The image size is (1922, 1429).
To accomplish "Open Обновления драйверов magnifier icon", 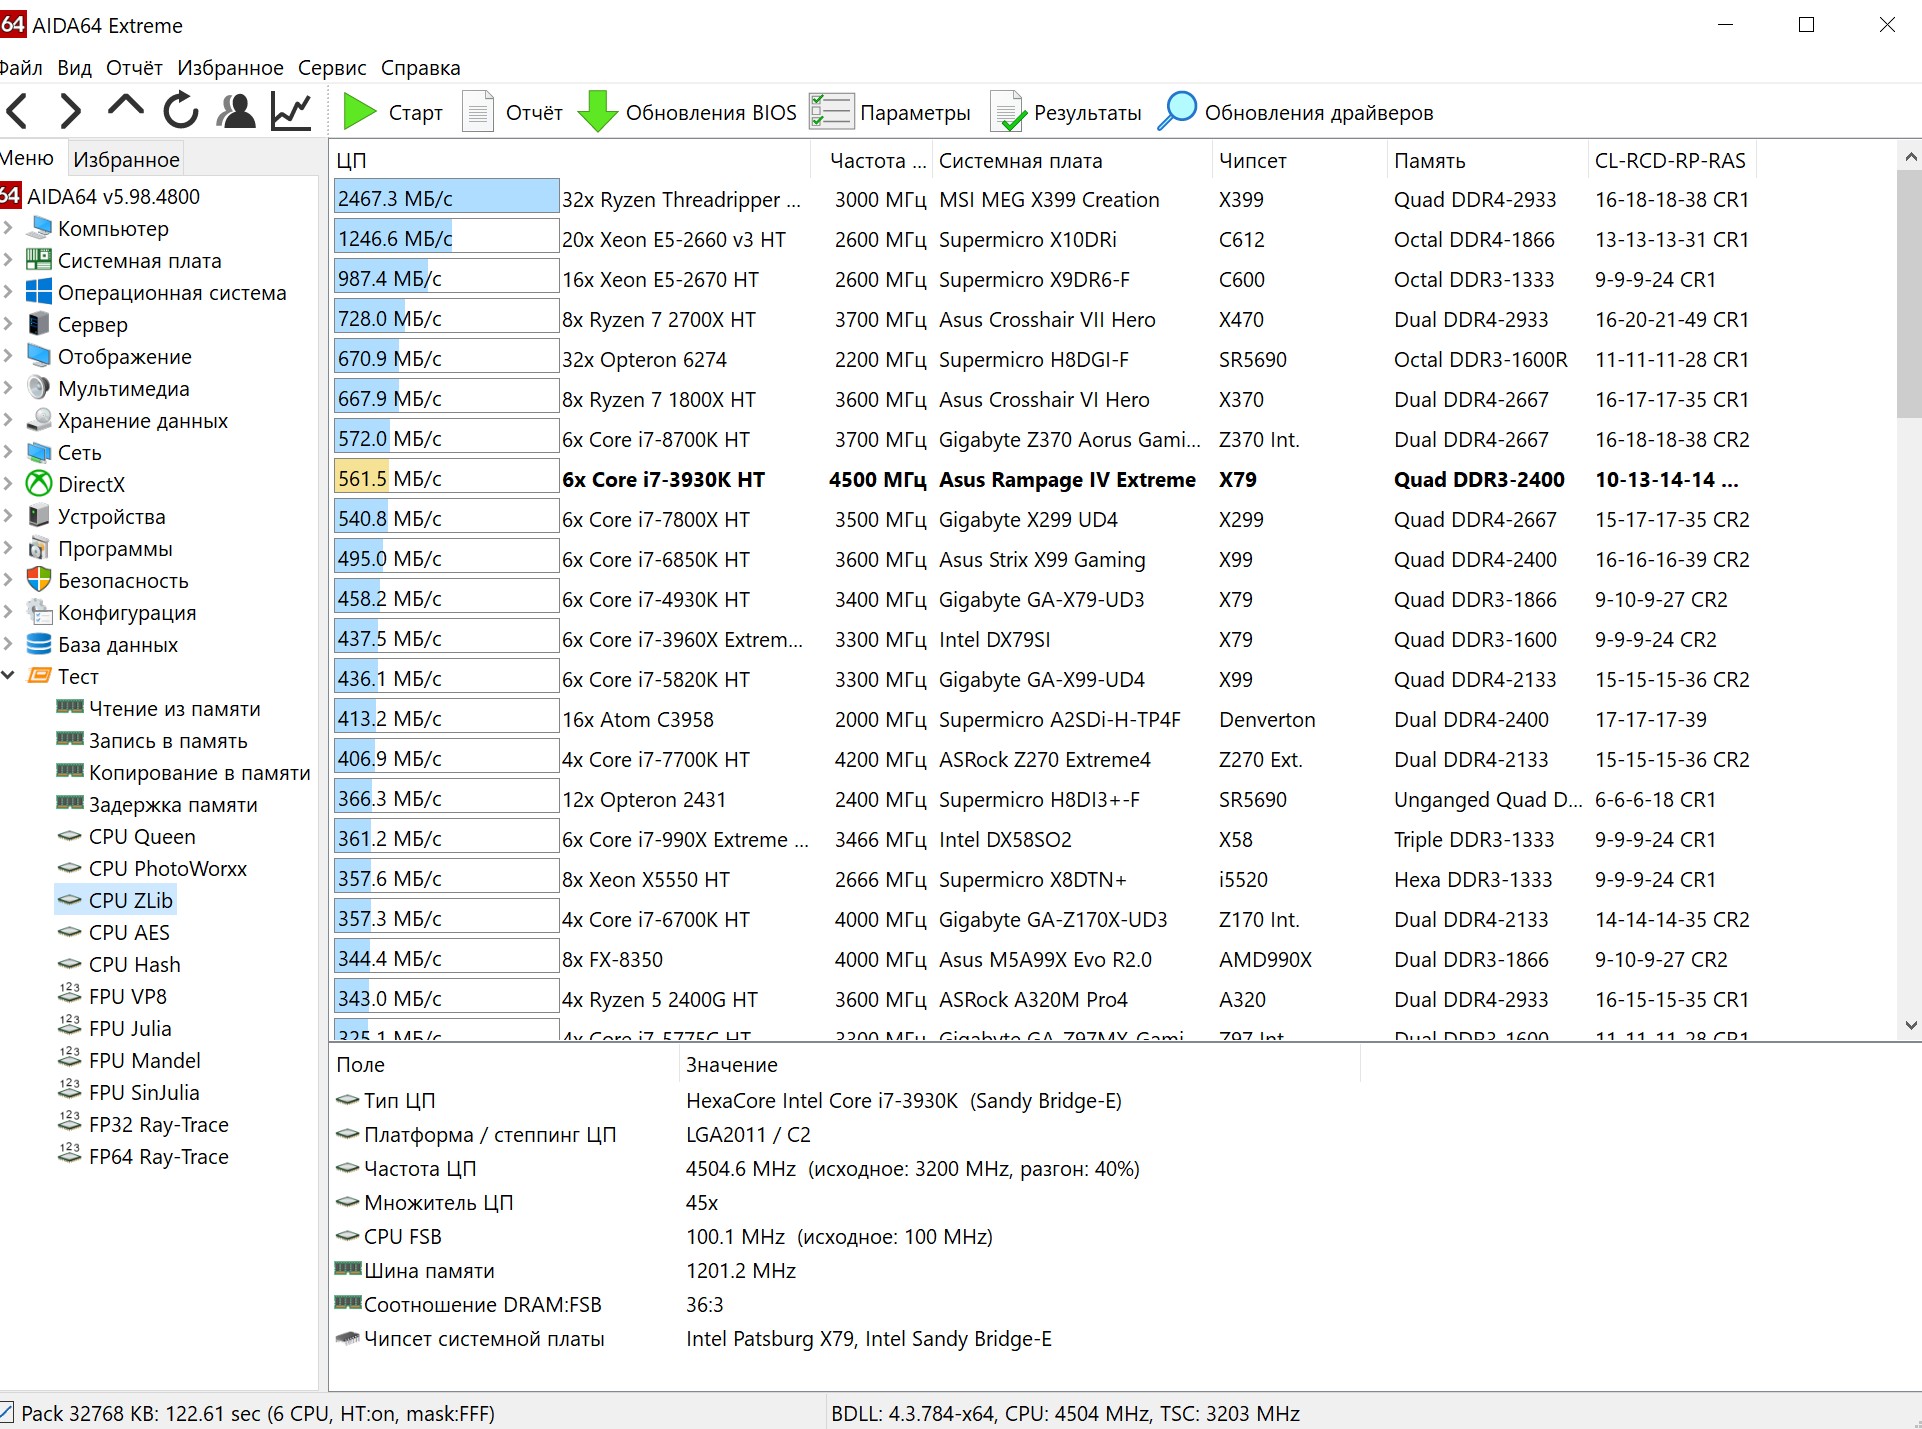I will [1177, 111].
